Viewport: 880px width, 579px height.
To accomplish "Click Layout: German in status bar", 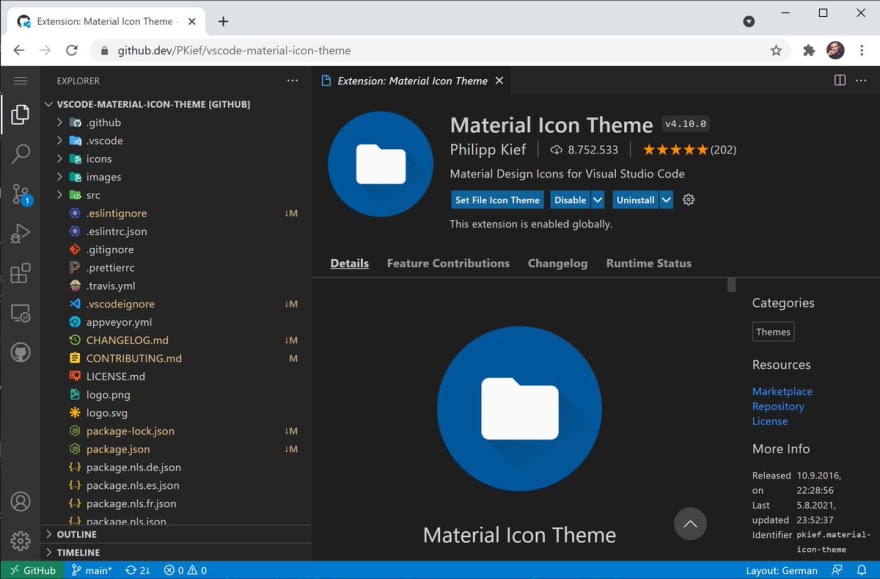I will pyautogui.click(x=781, y=570).
